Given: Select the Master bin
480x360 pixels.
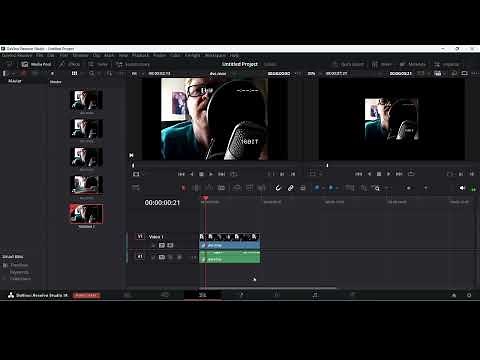Looking at the screenshot, I should [x=15, y=81].
